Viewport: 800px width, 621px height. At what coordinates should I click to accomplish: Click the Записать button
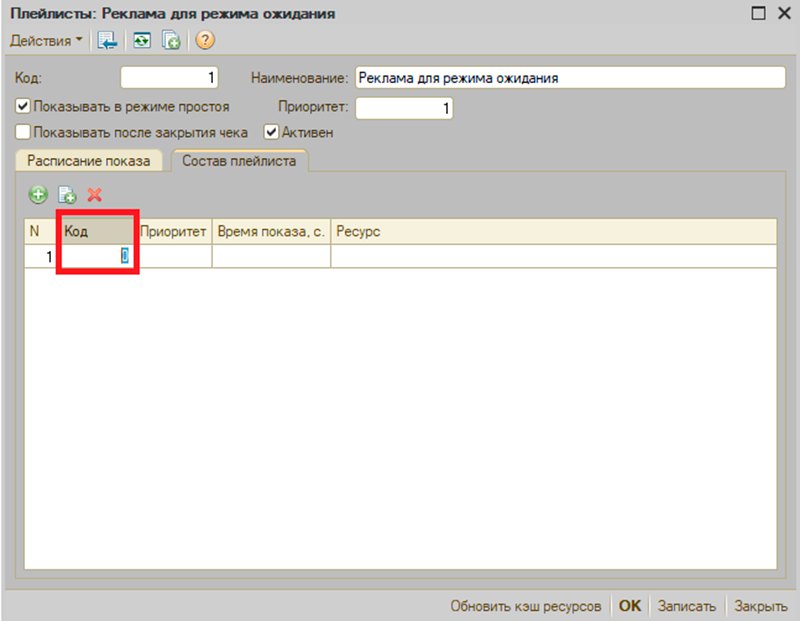tap(686, 606)
